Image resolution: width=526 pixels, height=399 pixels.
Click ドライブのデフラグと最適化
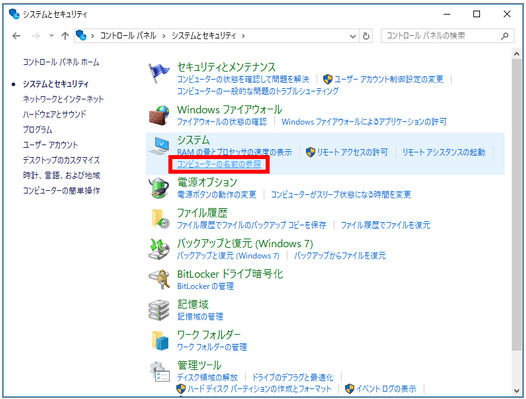(x=293, y=378)
